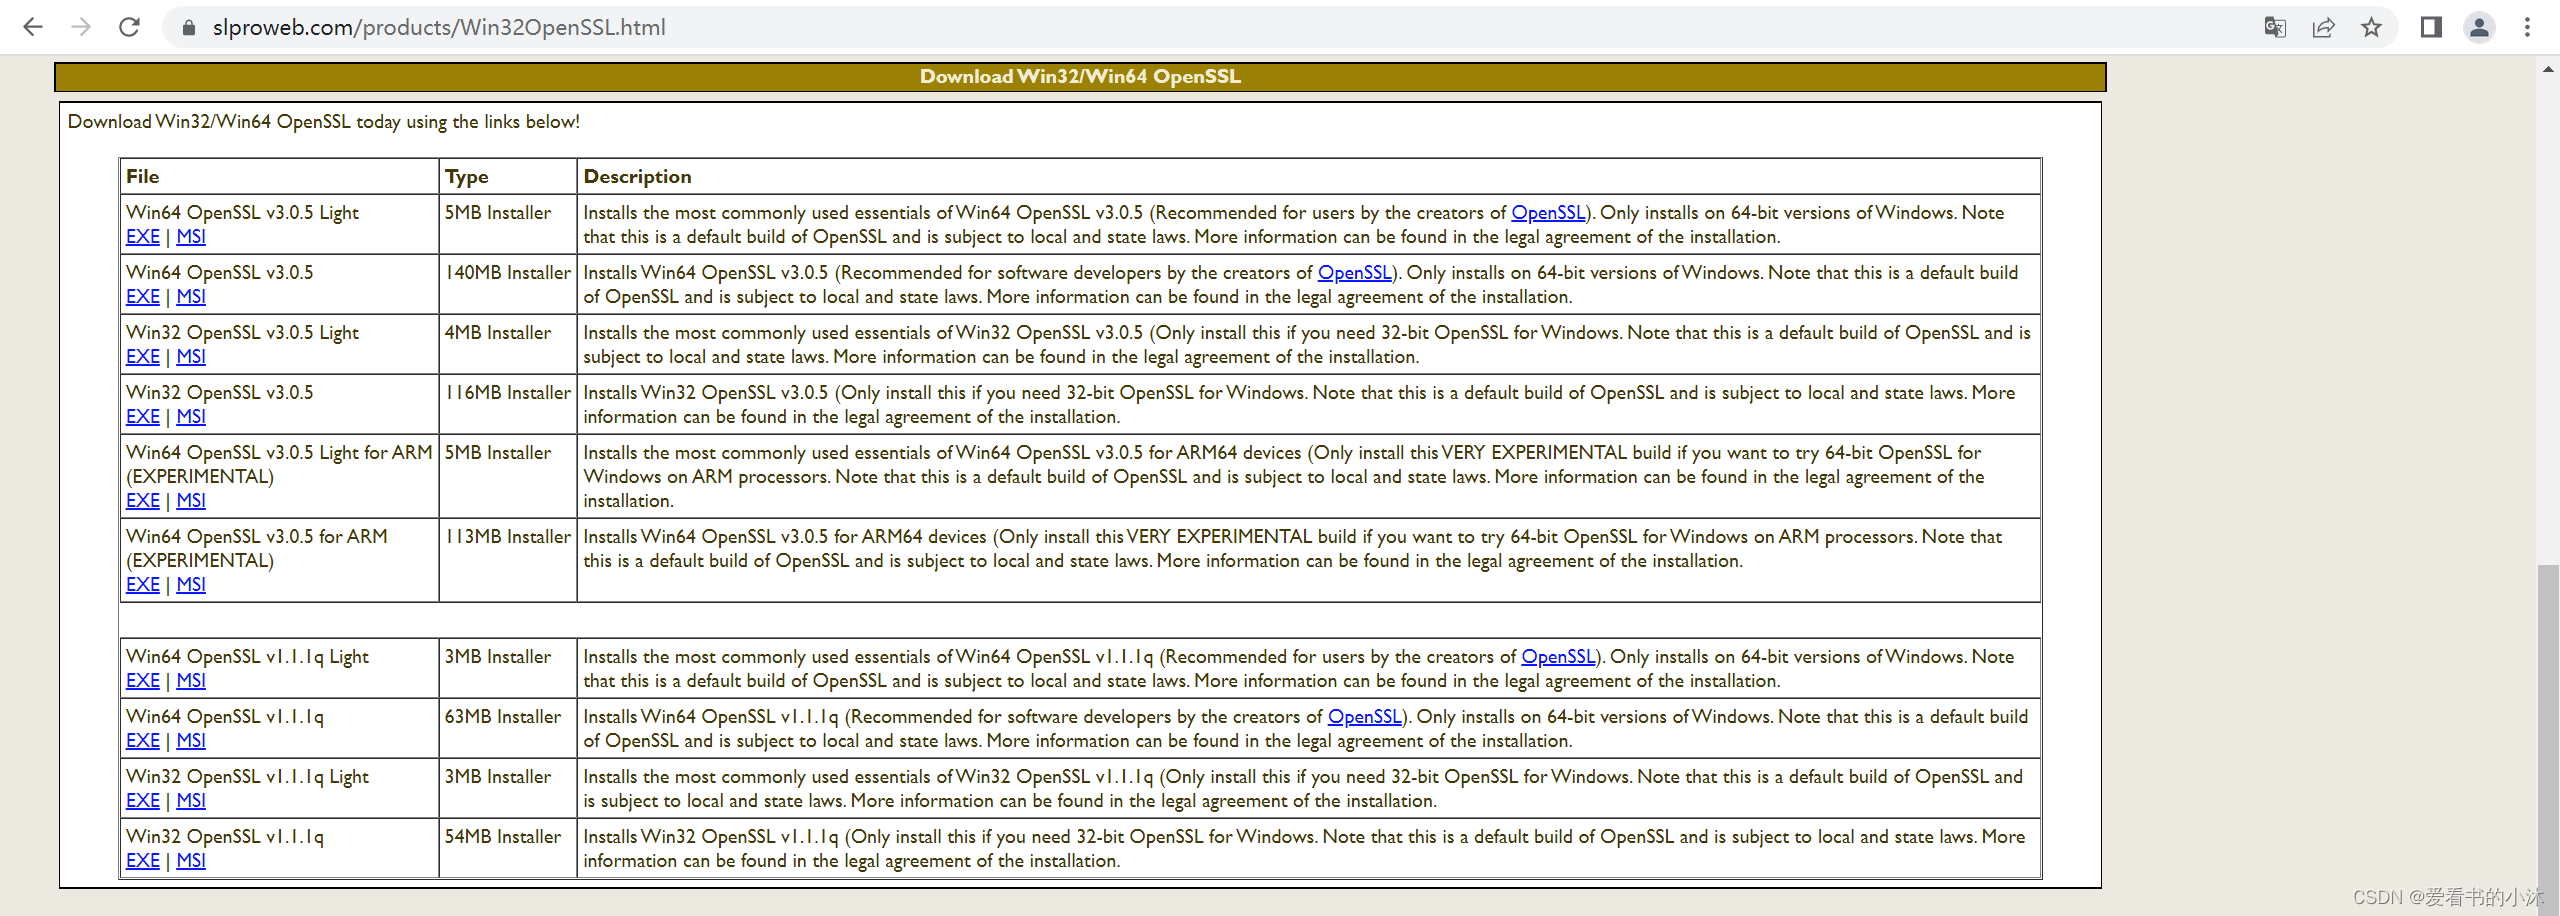Download MSI for Win32 OpenSSL v1.1.1q Light
Screen dimensions: 2560x916
(x=191, y=801)
